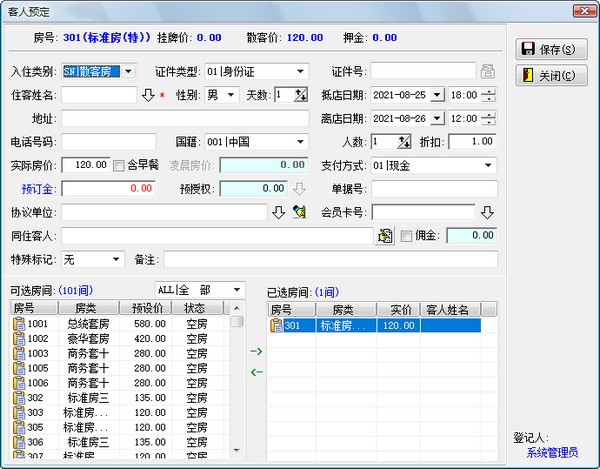The image size is (600, 469).
Task: Remove room with left green arrow
Action: pos(256,372)
